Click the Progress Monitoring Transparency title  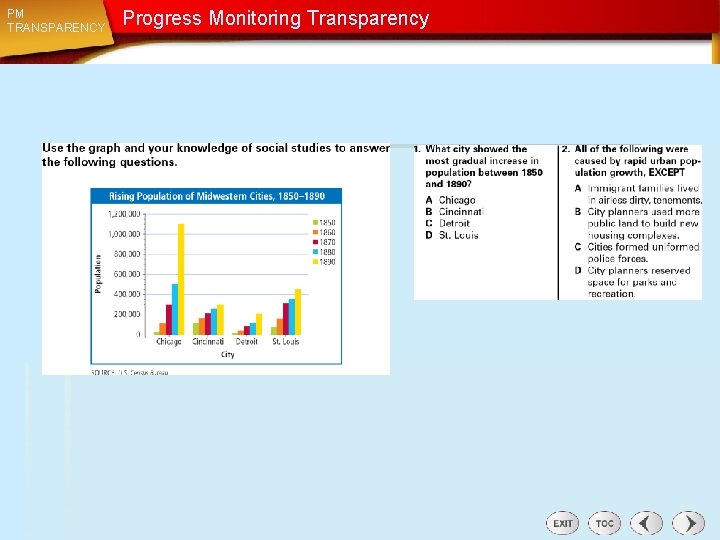(x=276, y=18)
